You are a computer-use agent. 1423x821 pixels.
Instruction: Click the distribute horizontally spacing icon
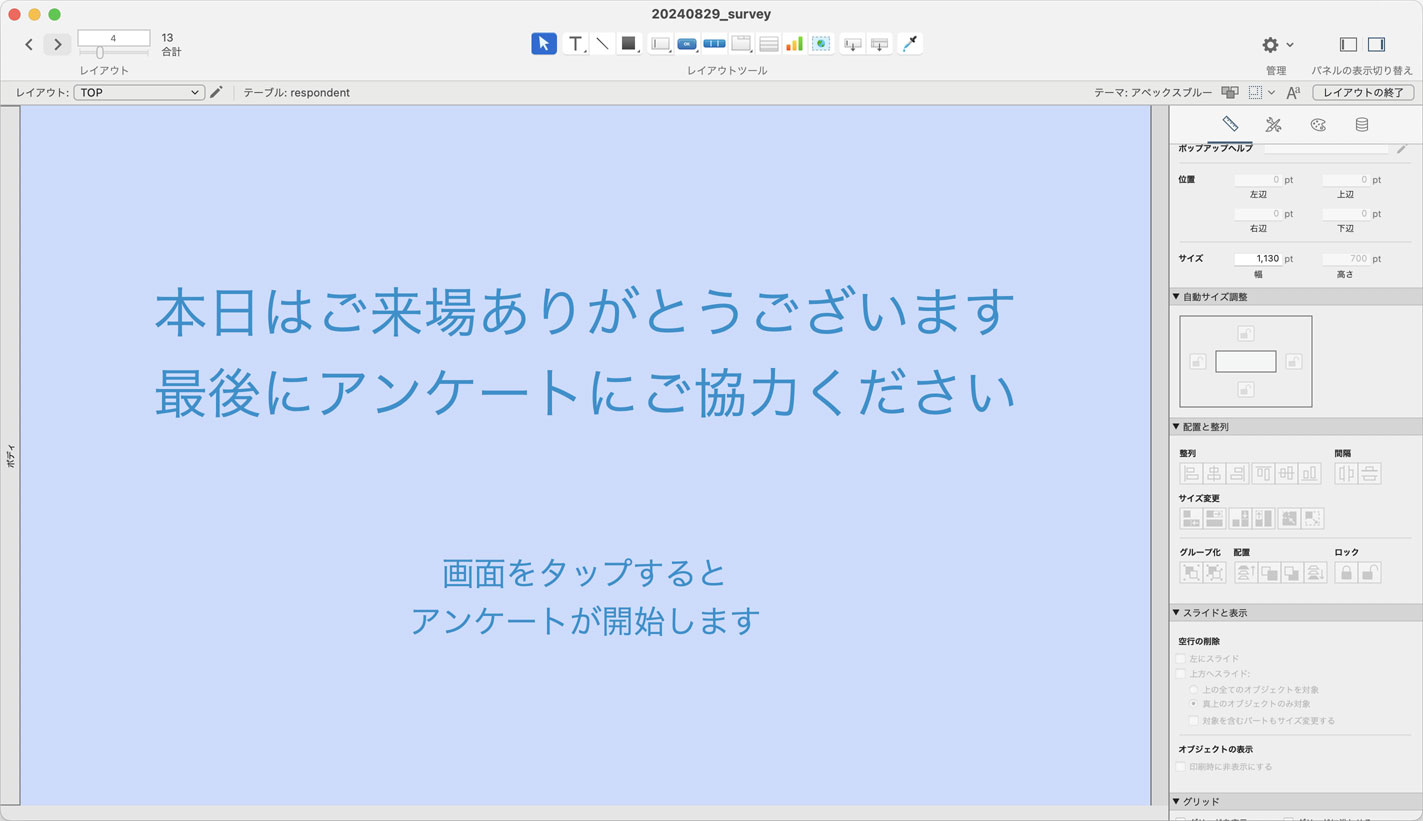(x=1346, y=474)
